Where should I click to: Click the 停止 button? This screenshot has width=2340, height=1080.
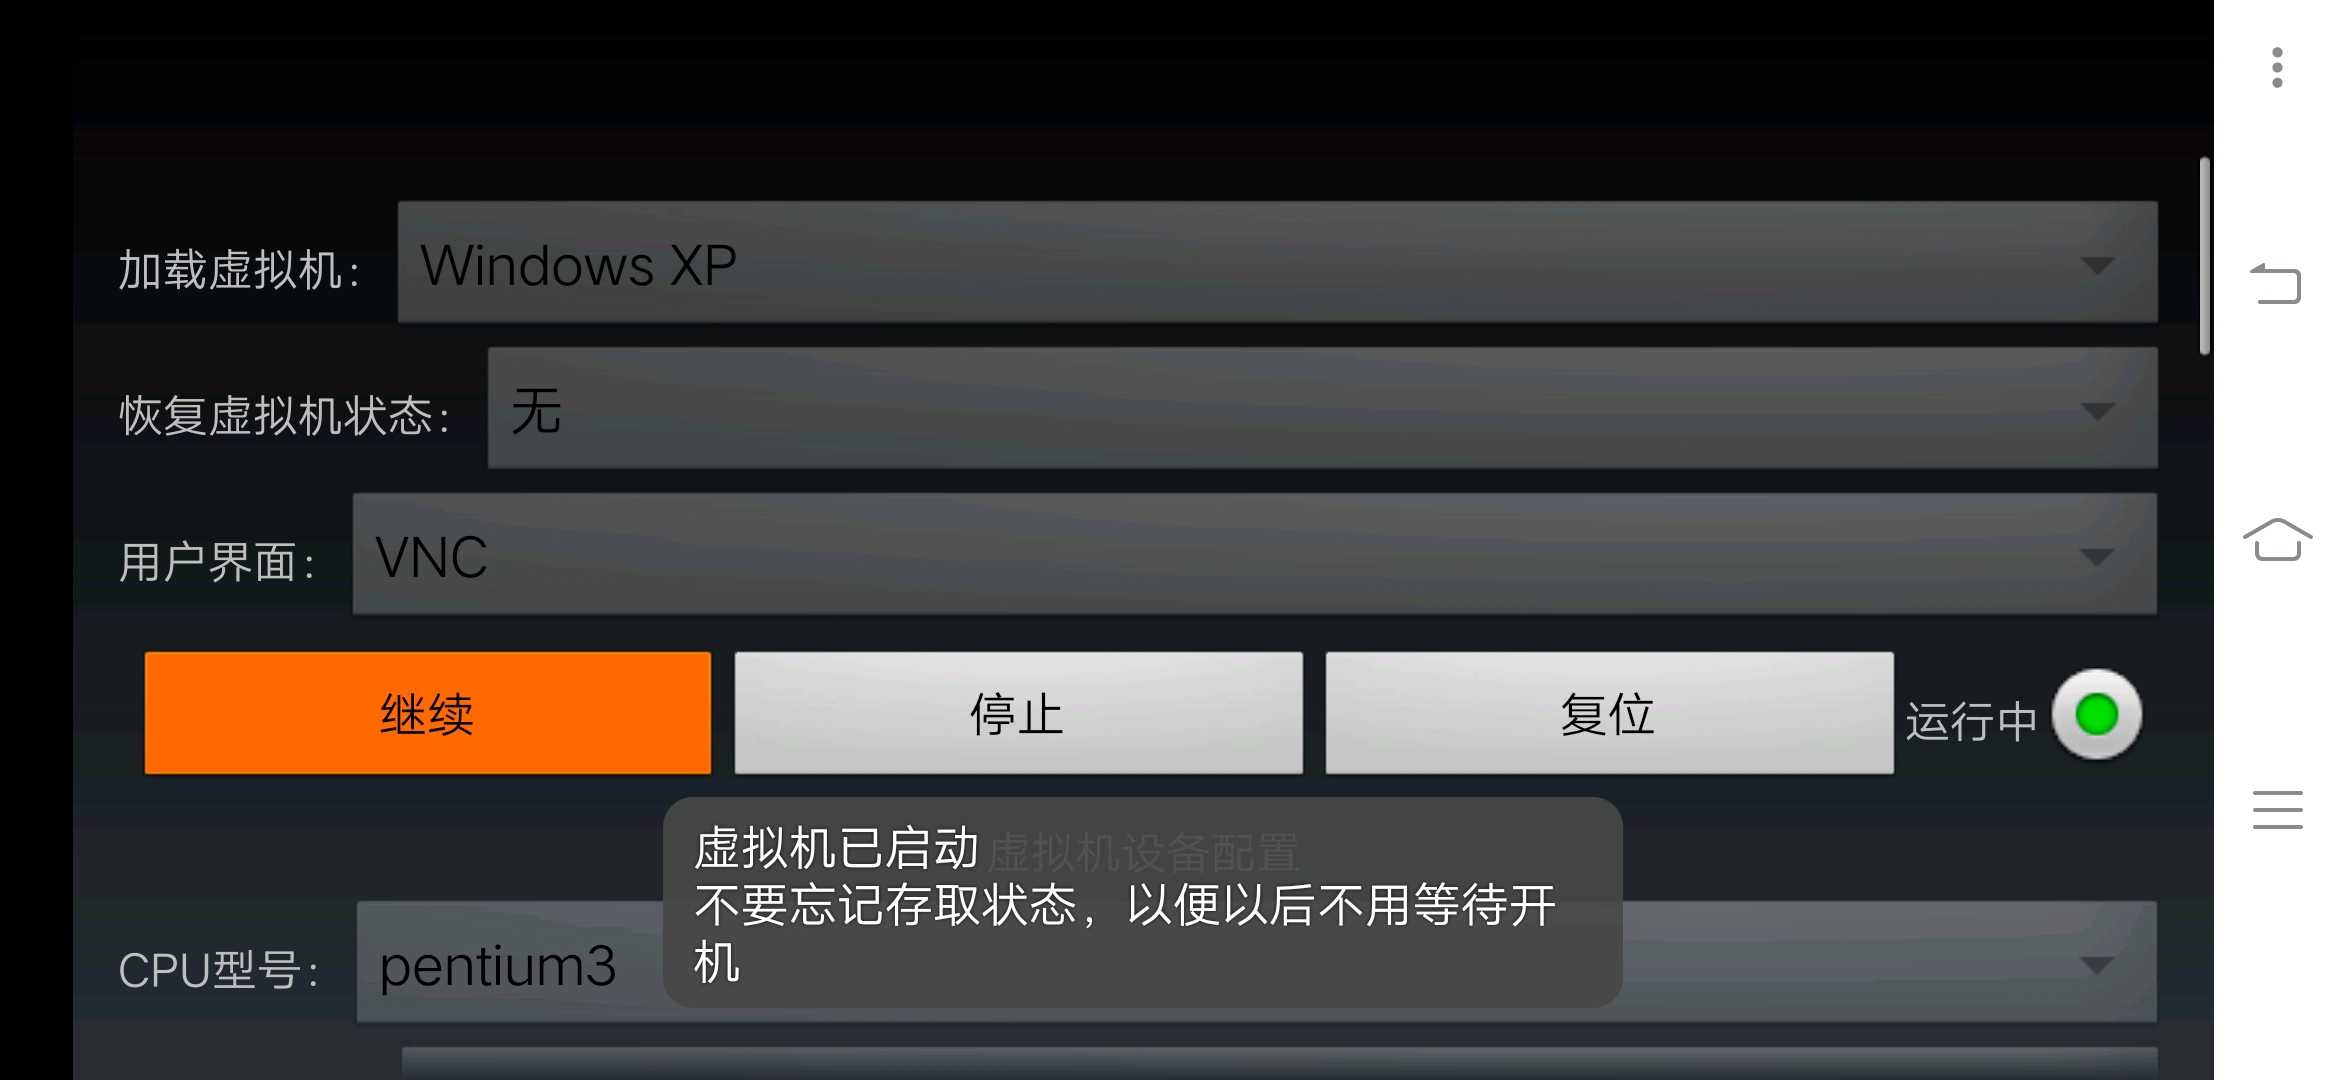pyautogui.click(x=1018, y=713)
